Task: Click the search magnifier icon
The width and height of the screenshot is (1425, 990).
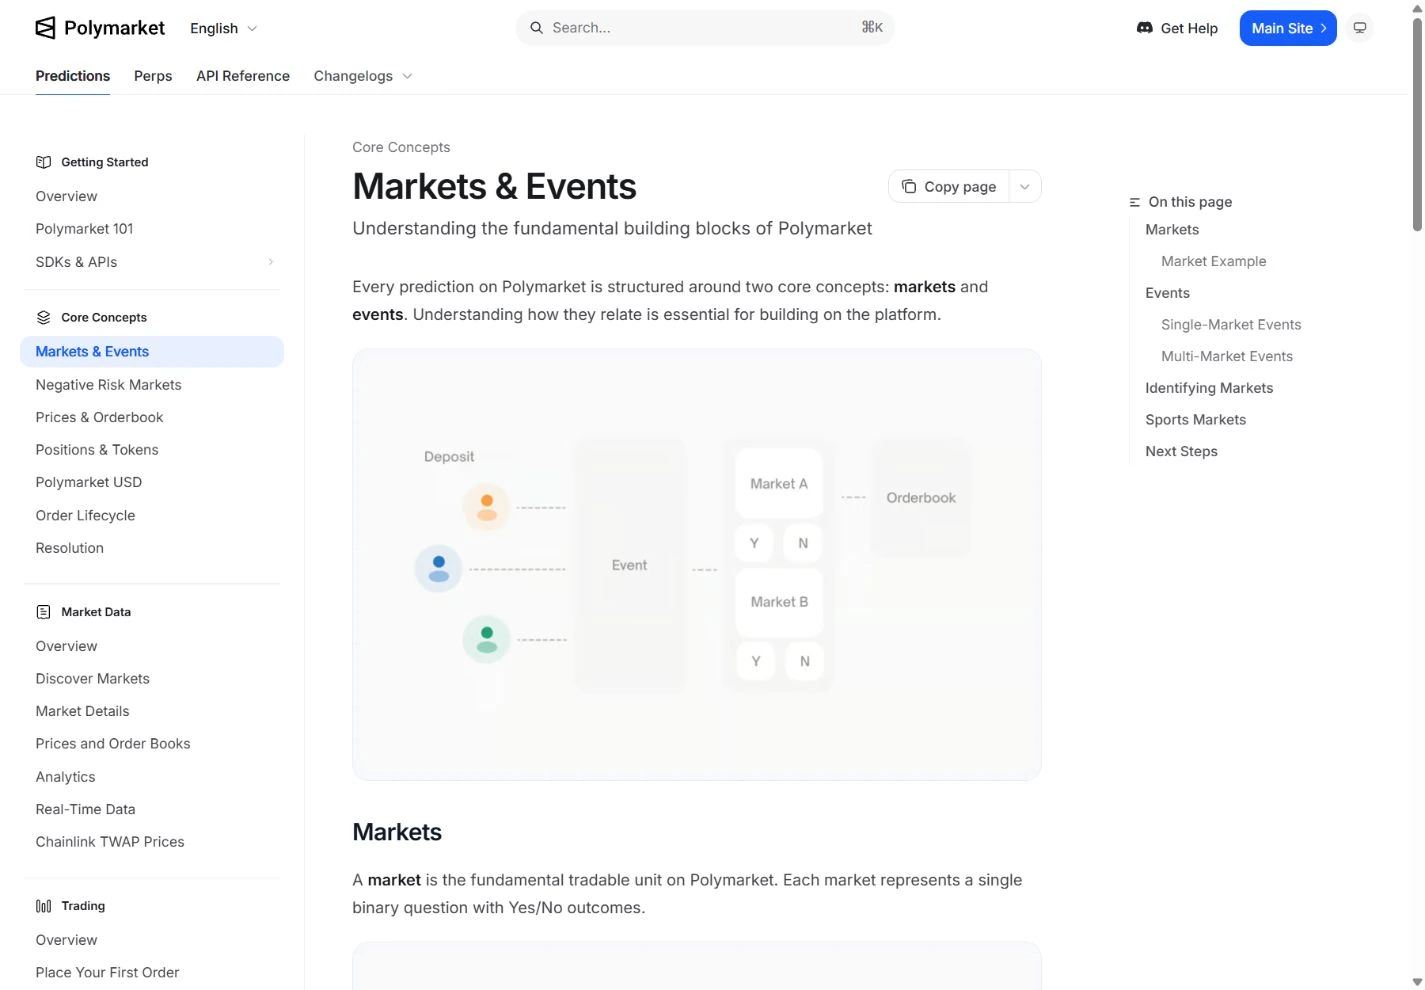Action: (537, 28)
